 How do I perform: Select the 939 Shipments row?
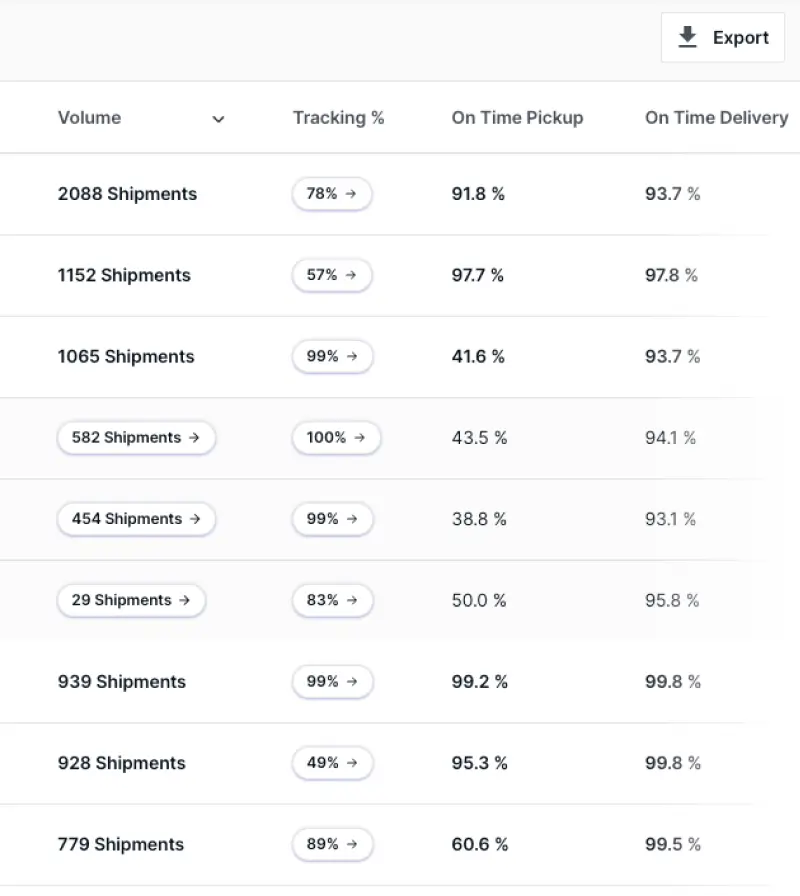point(122,682)
